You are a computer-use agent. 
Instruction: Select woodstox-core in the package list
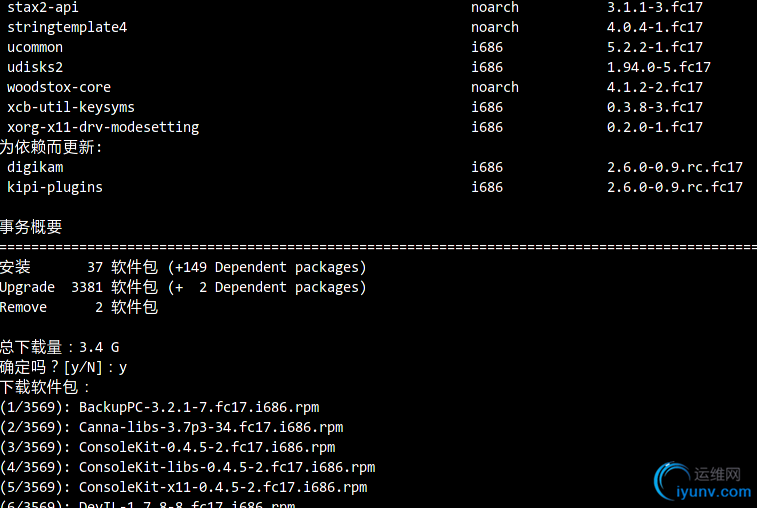pos(58,87)
